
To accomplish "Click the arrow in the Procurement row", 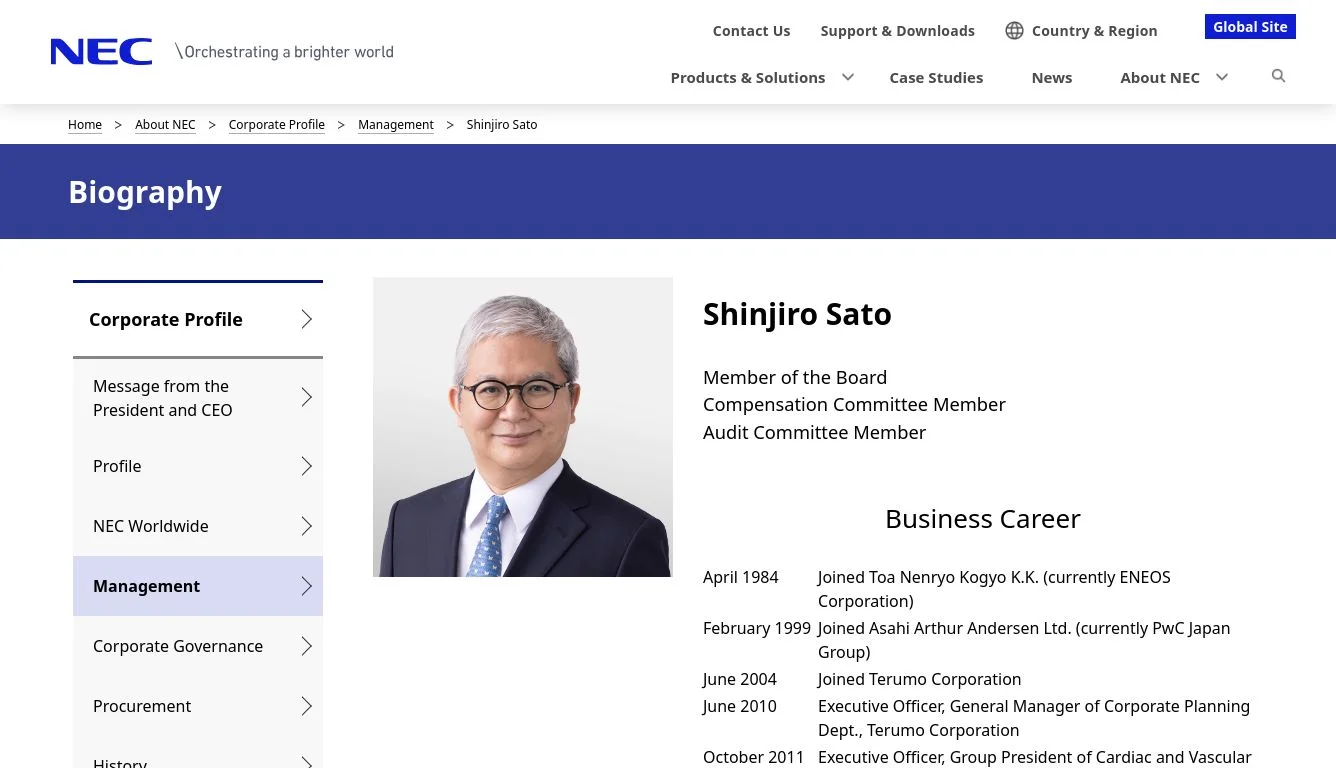I will pyautogui.click(x=307, y=706).
